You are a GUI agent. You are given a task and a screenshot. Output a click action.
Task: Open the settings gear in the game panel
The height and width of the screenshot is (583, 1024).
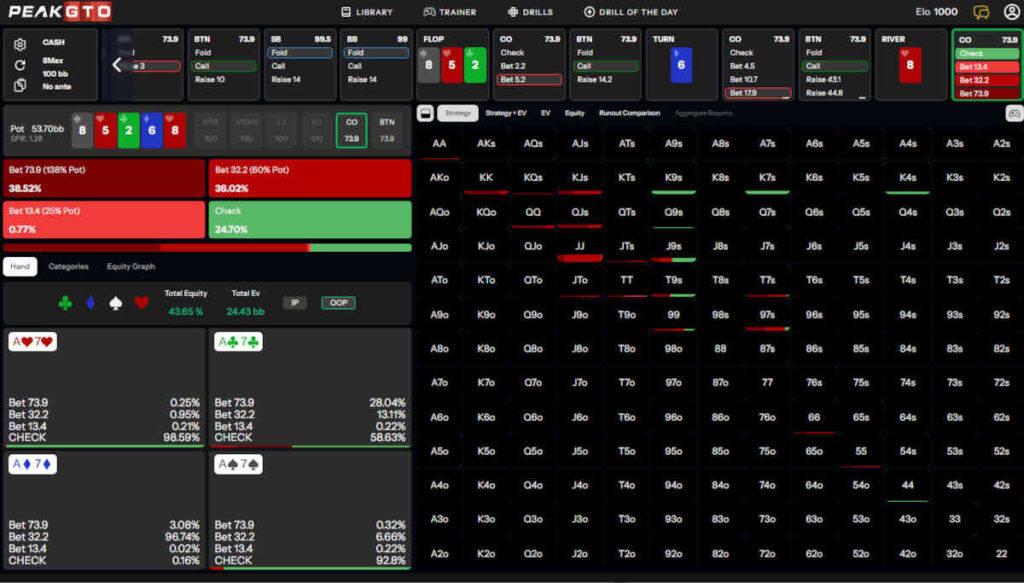coord(20,44)
